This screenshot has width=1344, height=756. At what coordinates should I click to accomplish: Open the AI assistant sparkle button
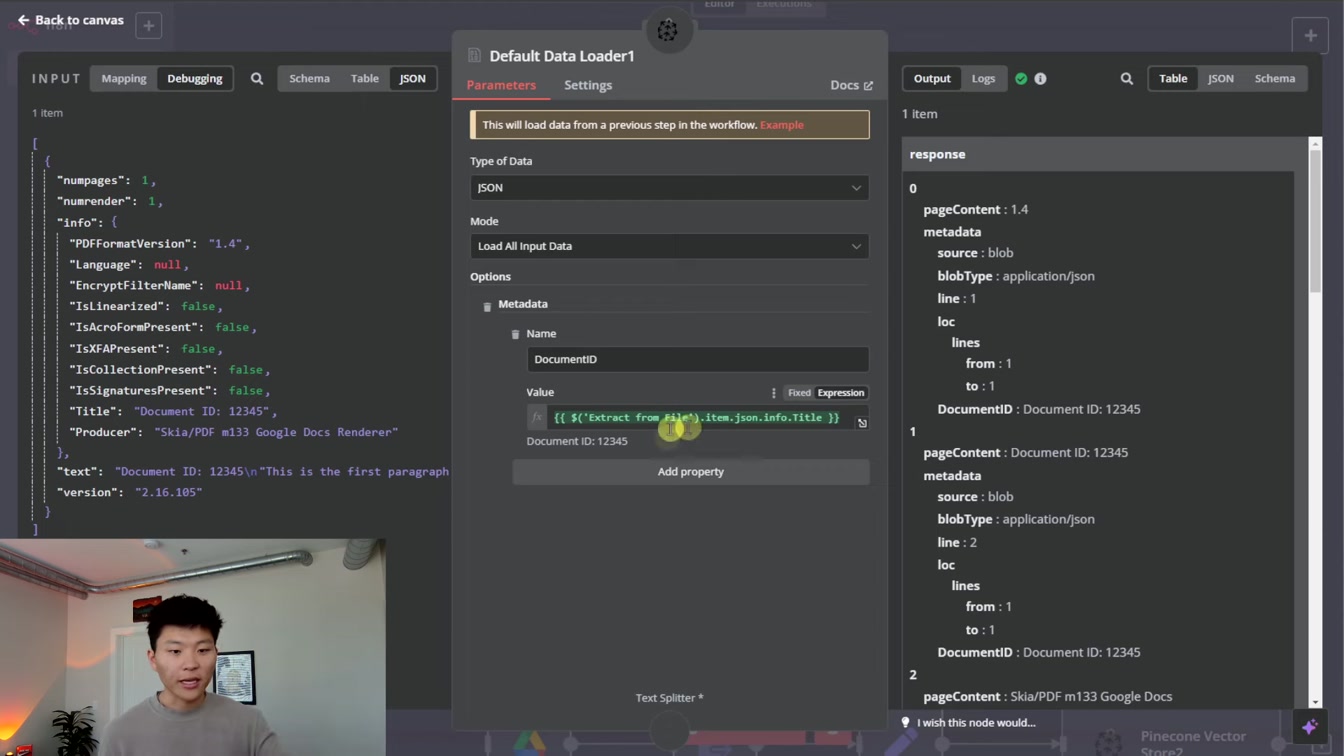[1310, 726]
